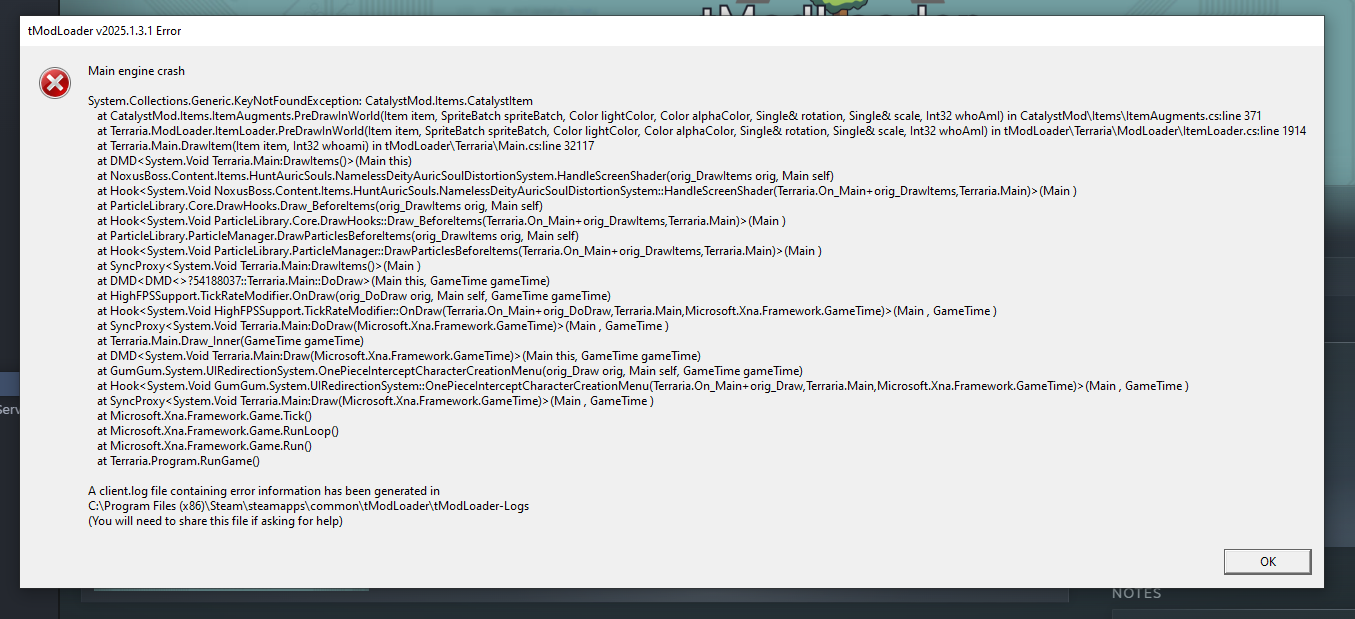Click the Terraria.Main.Draw_Inner stack line
This screenshot has height=619, width=1355.
[x=230, y=341]
